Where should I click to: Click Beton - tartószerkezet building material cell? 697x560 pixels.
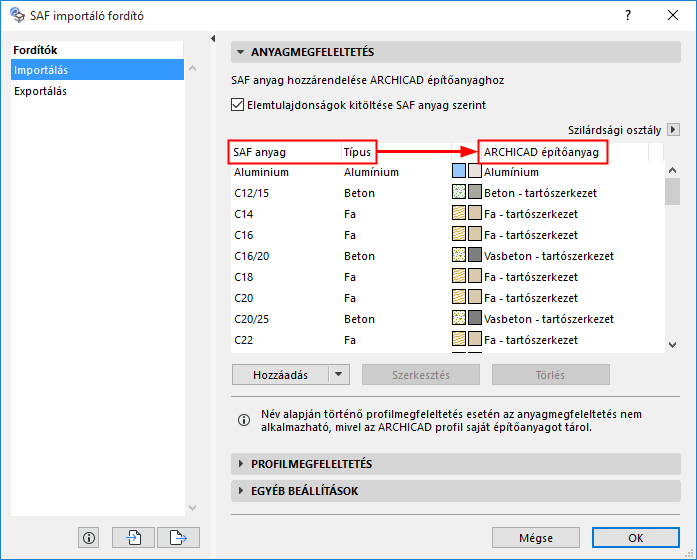tap(540, 193)
